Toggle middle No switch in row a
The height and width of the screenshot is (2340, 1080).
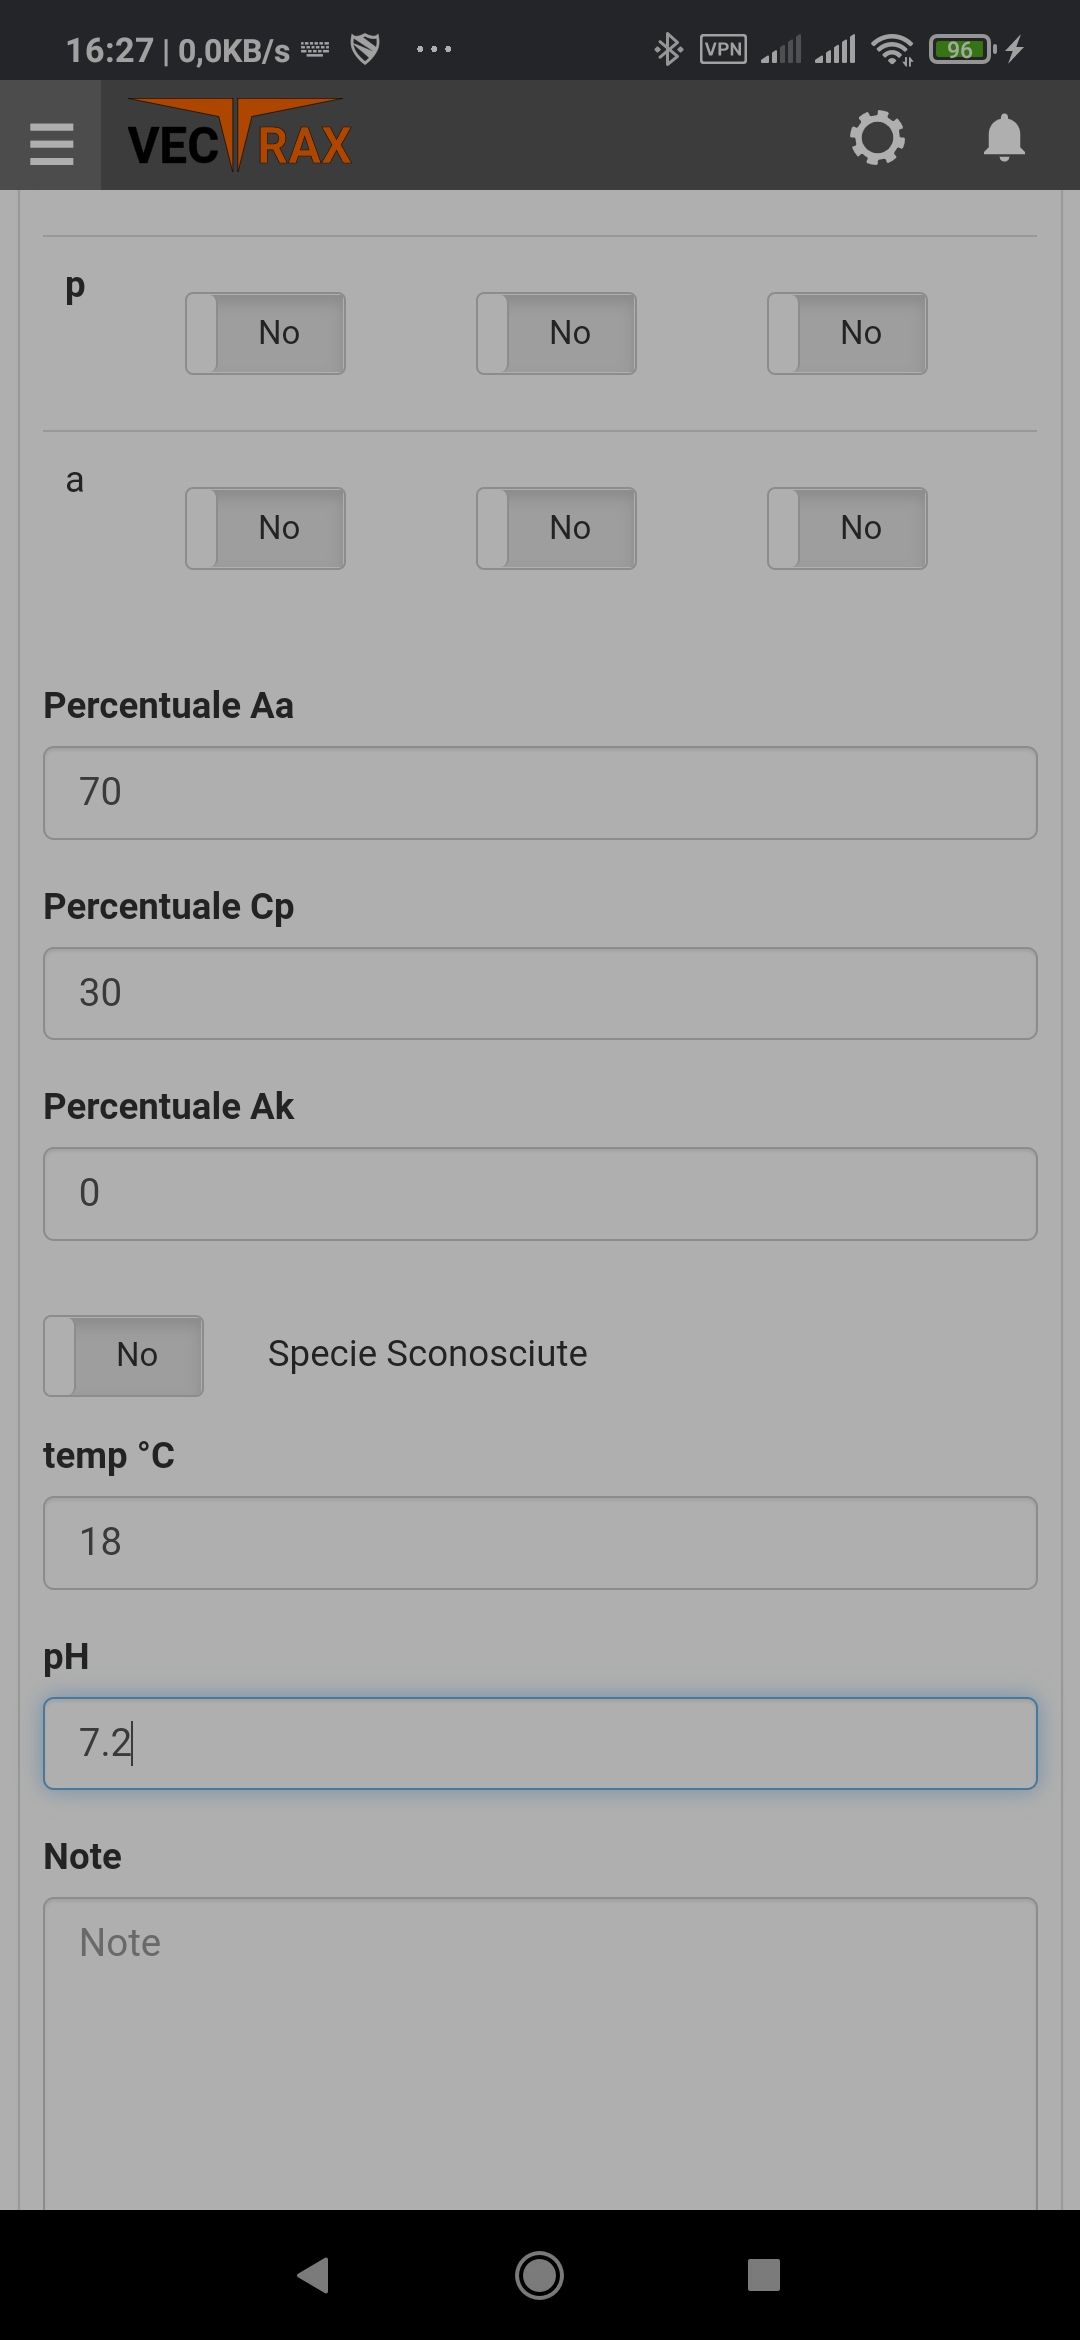pos(556,528)
